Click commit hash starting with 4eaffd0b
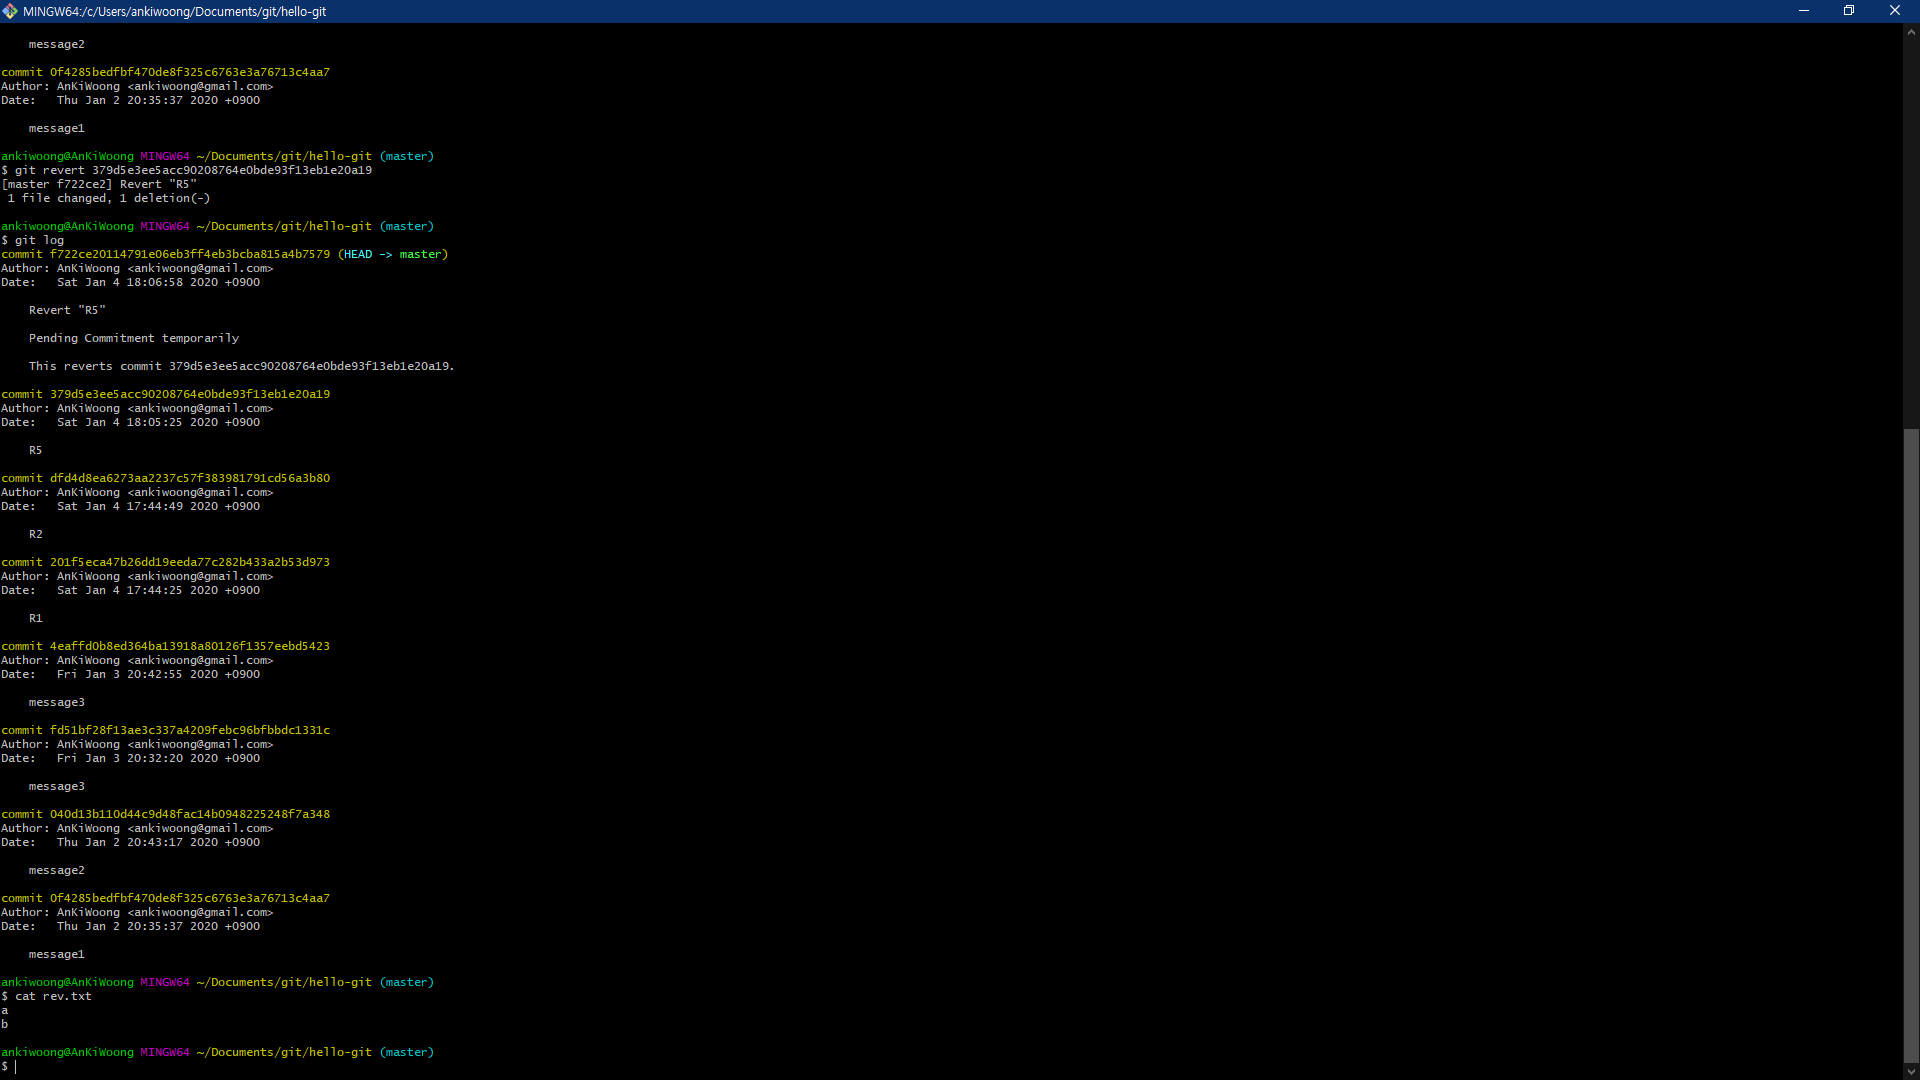The width and height of the screenshot is (1920, 1080). click(x=189, y=646)
